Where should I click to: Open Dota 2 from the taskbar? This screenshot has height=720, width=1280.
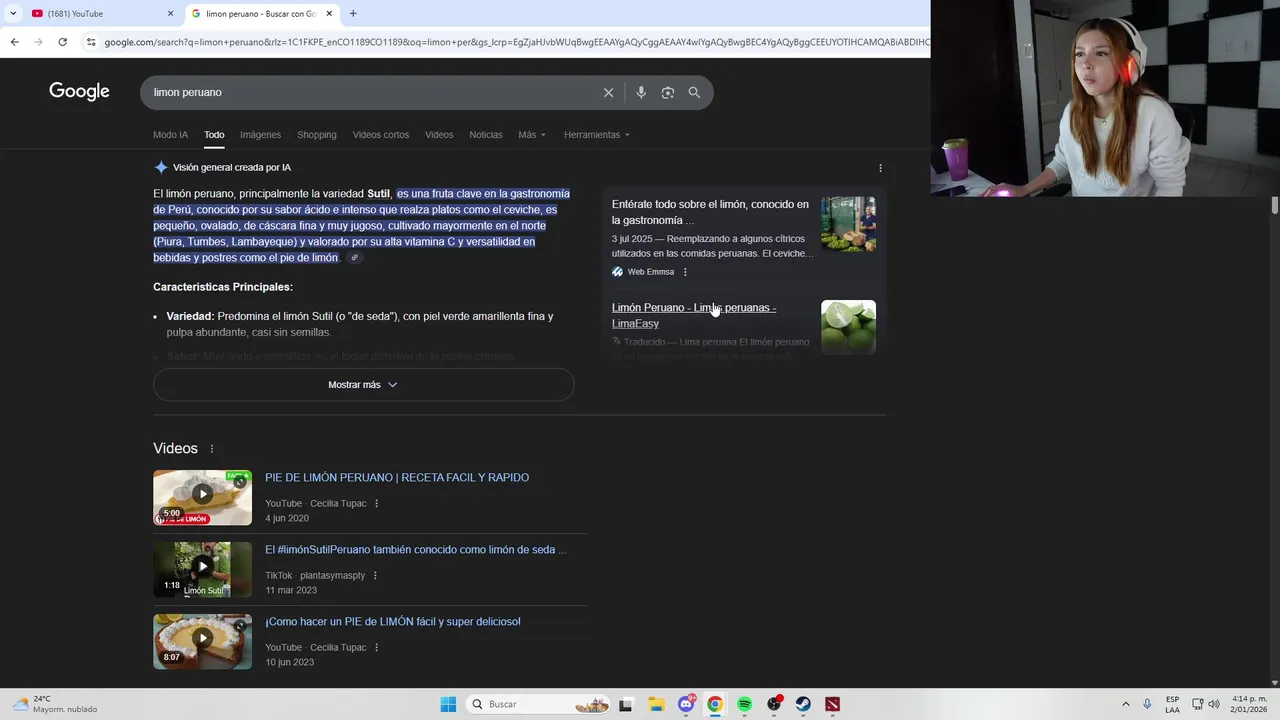pyautogui.click(x=832, y=704)
